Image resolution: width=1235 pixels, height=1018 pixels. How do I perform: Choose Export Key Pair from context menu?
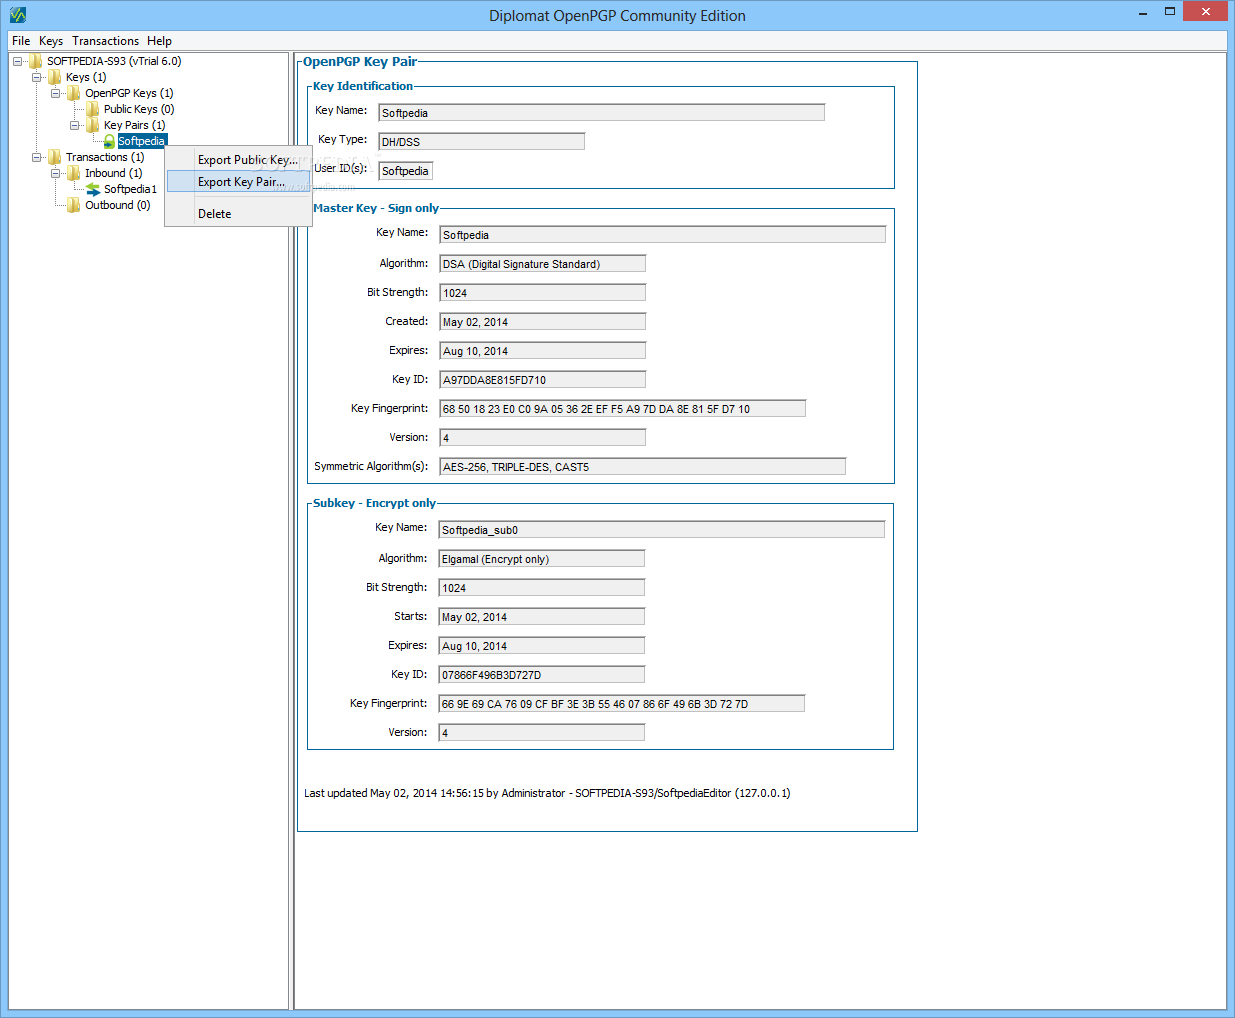point(239,182)
